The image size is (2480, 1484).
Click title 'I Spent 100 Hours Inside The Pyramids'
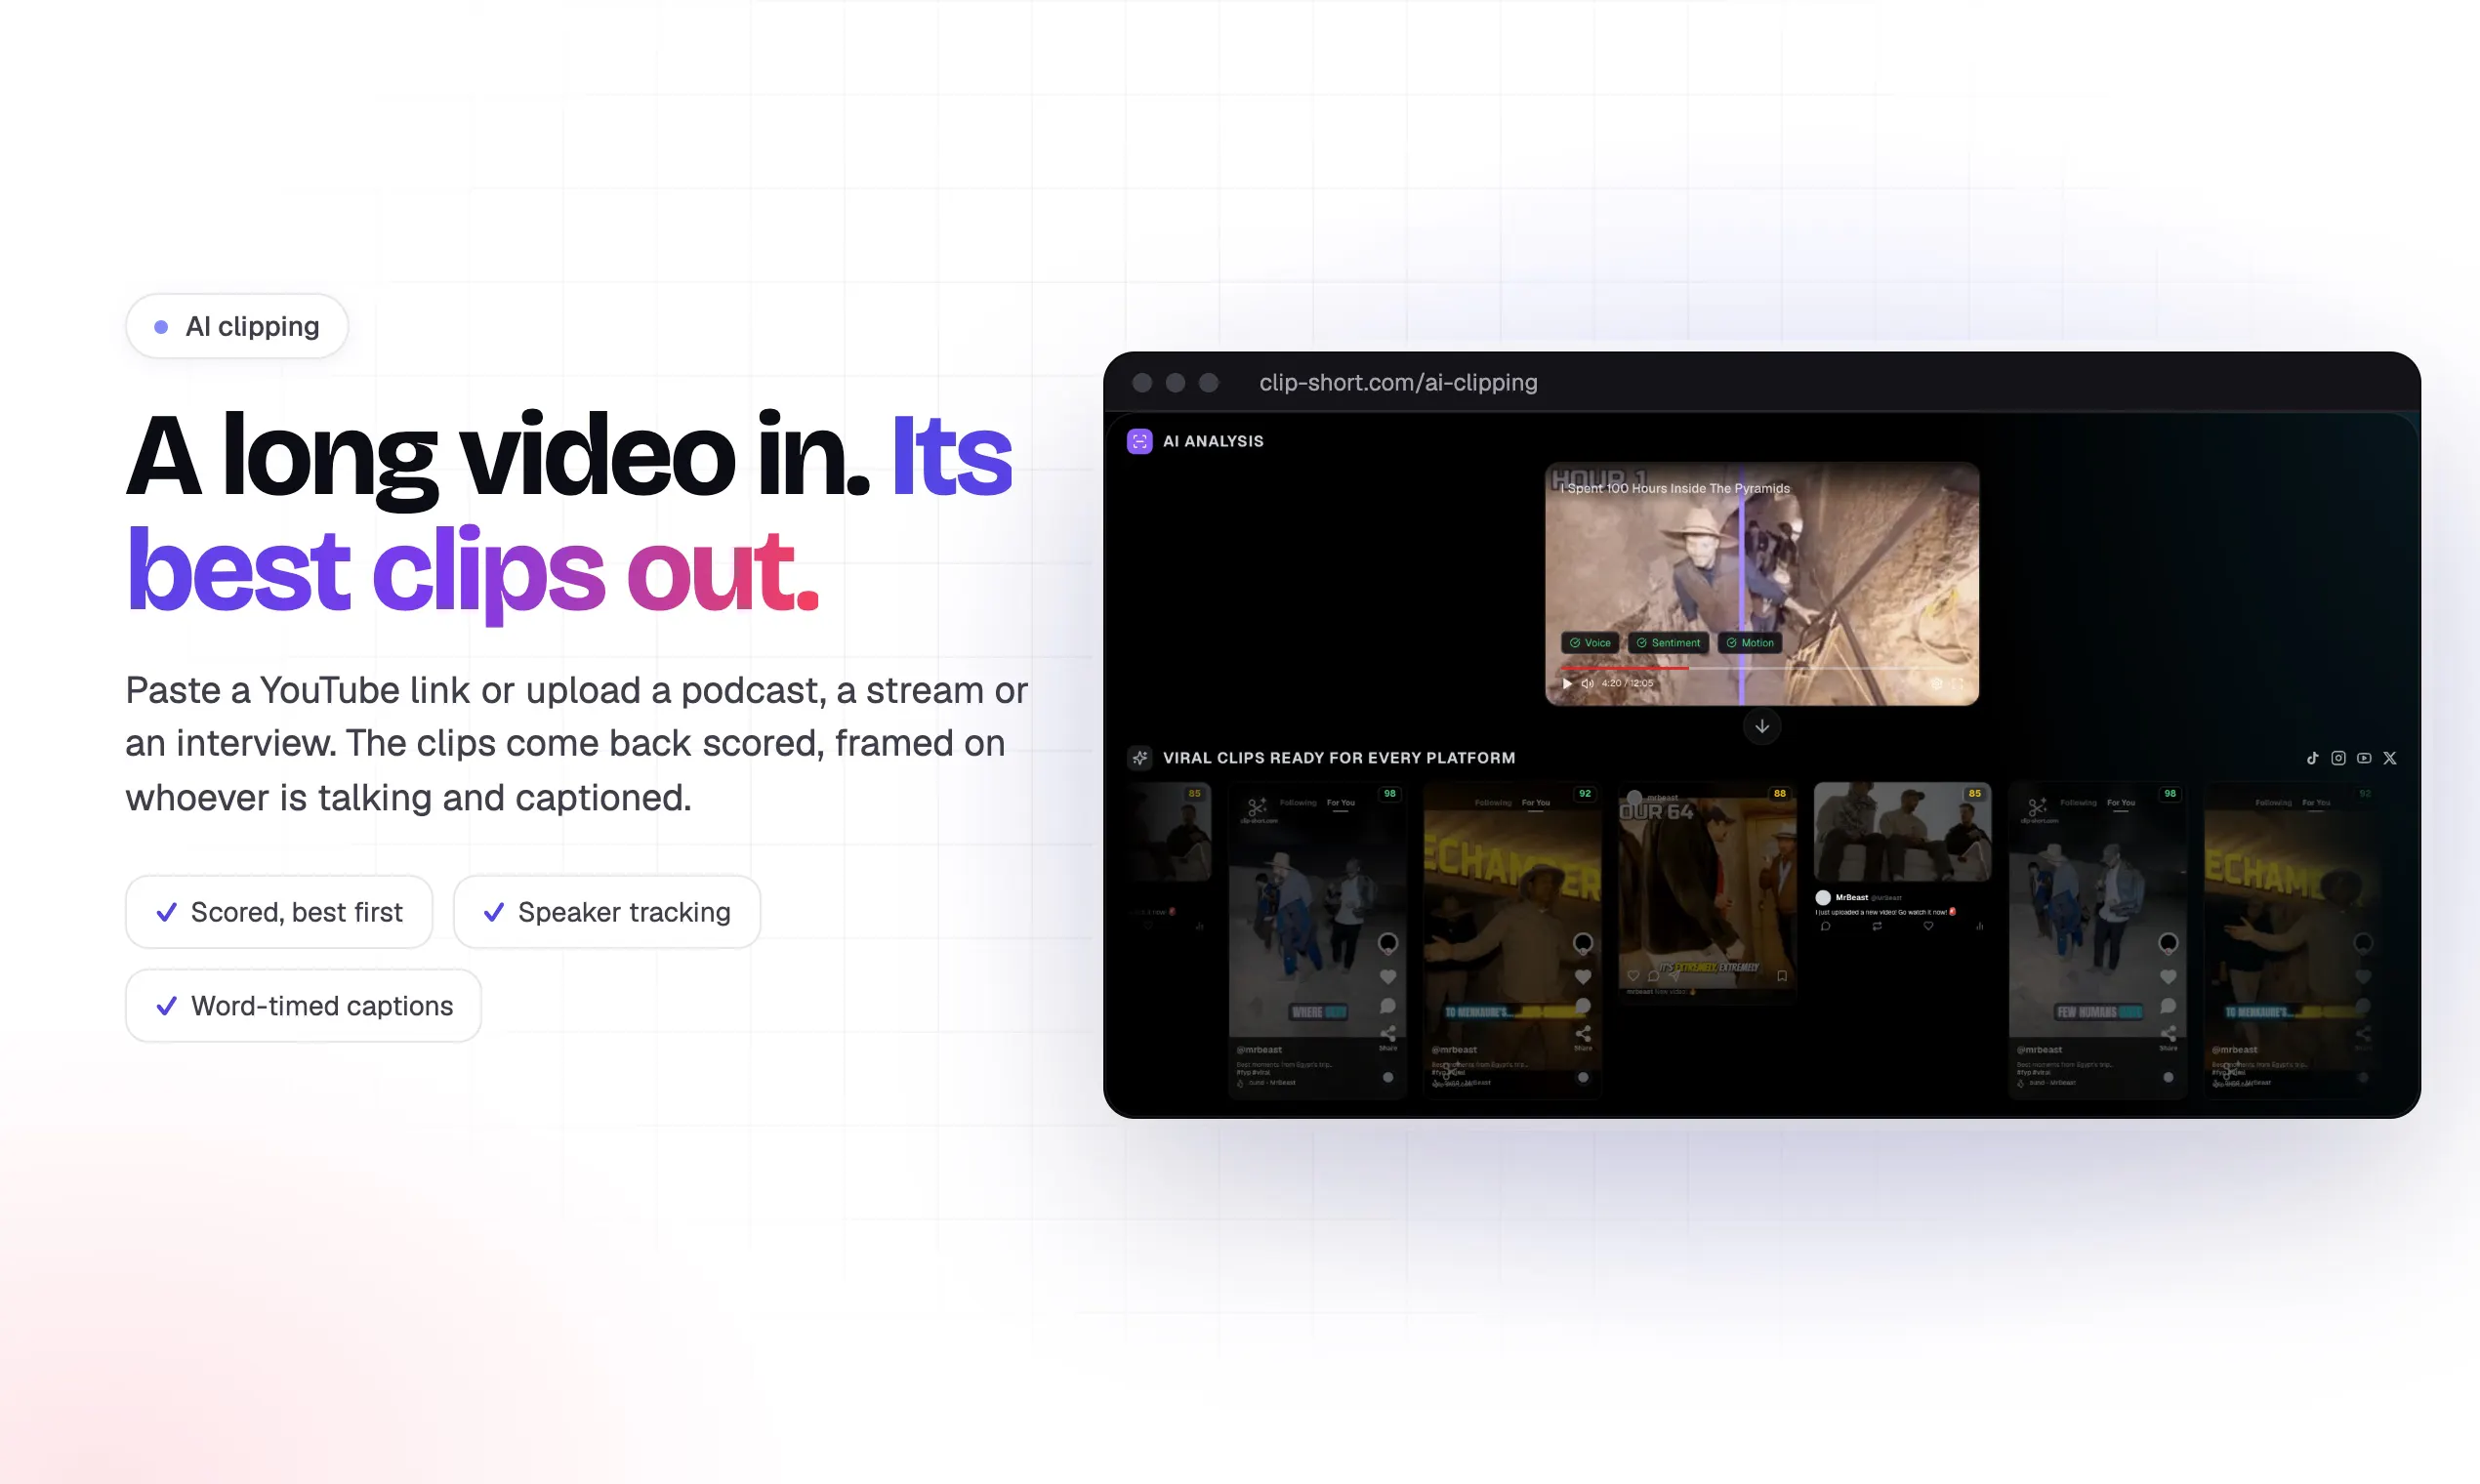tap(1676, 488)
